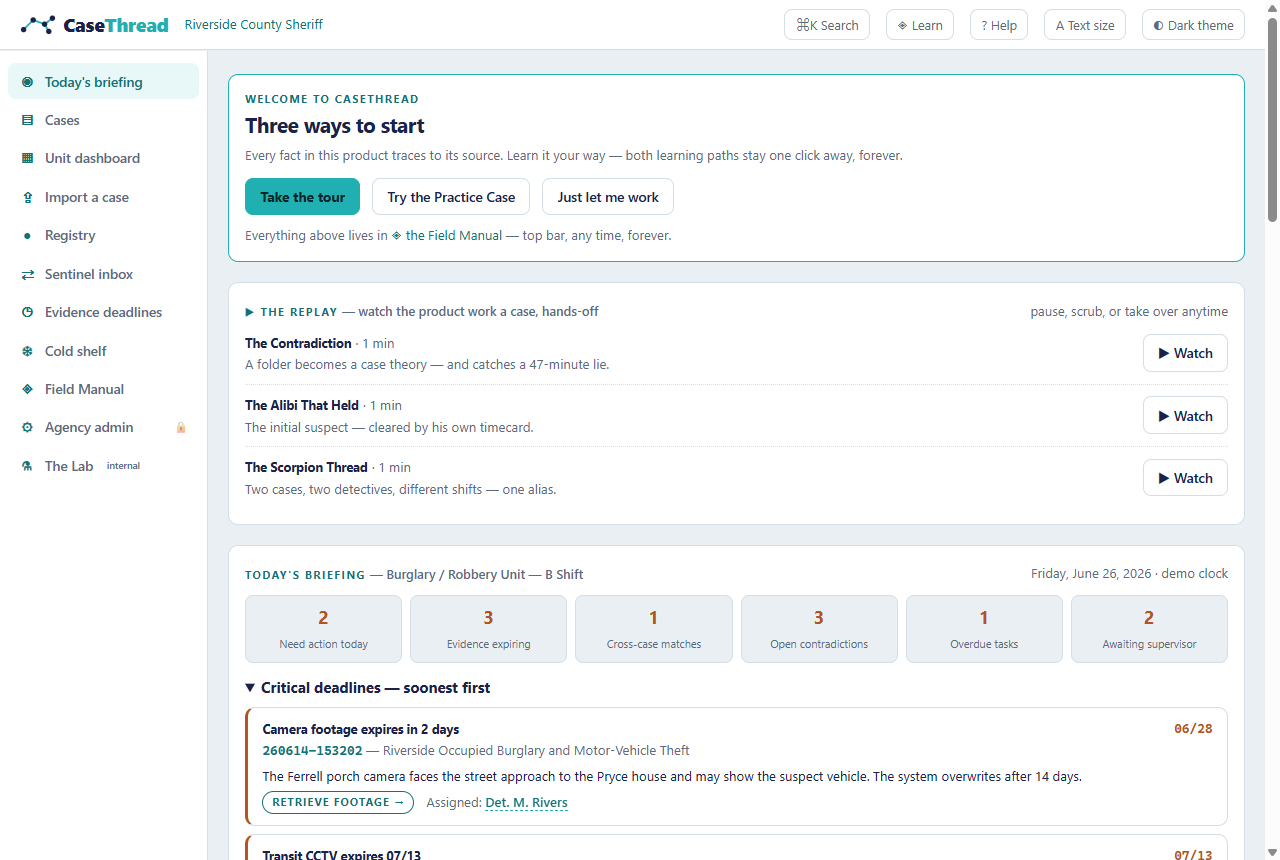Click the Sentinel inbox arrows icon
1280x860 pixels.
pyautogui.click(x=27, y=274)
